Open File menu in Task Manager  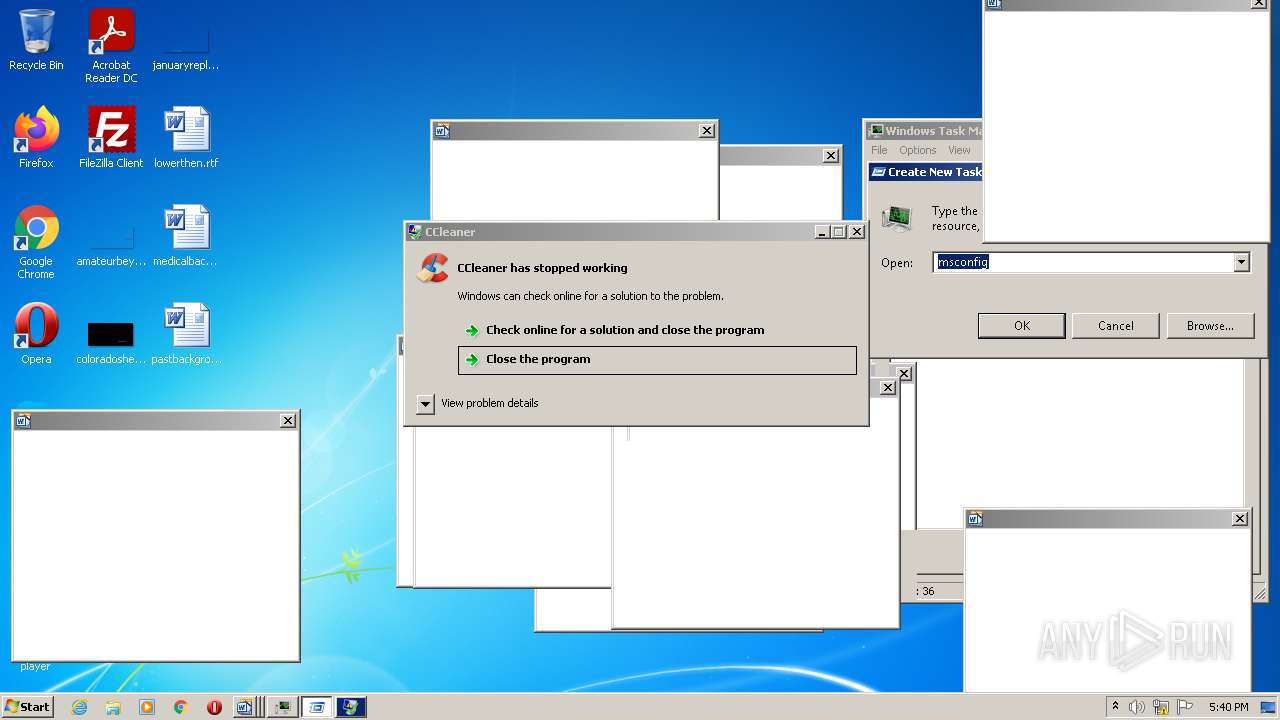point(879,150)
